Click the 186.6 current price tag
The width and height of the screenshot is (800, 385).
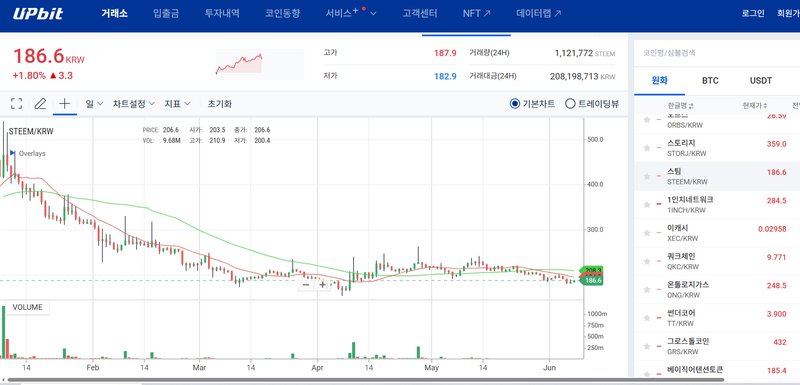(591, 280)
